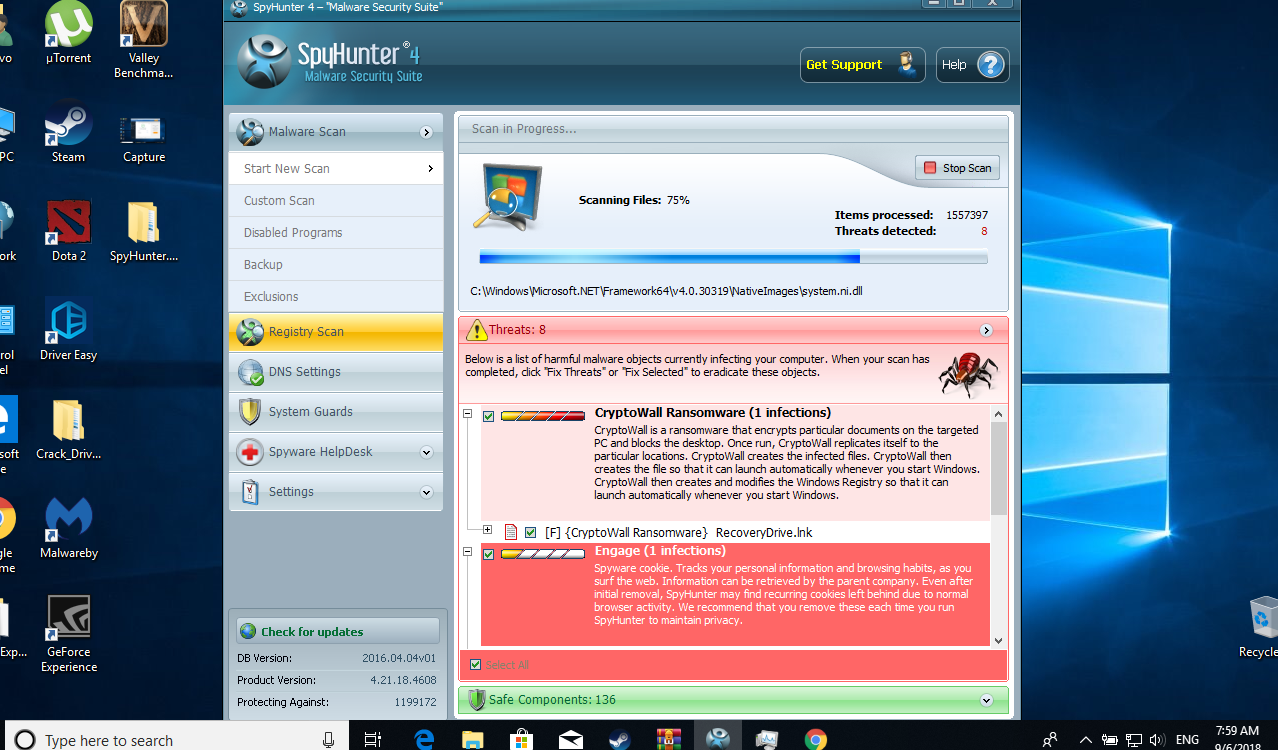The image size is (1278, 750).
Task: Click the Start New Scan submenu arrow
Action: pos(431,168)
